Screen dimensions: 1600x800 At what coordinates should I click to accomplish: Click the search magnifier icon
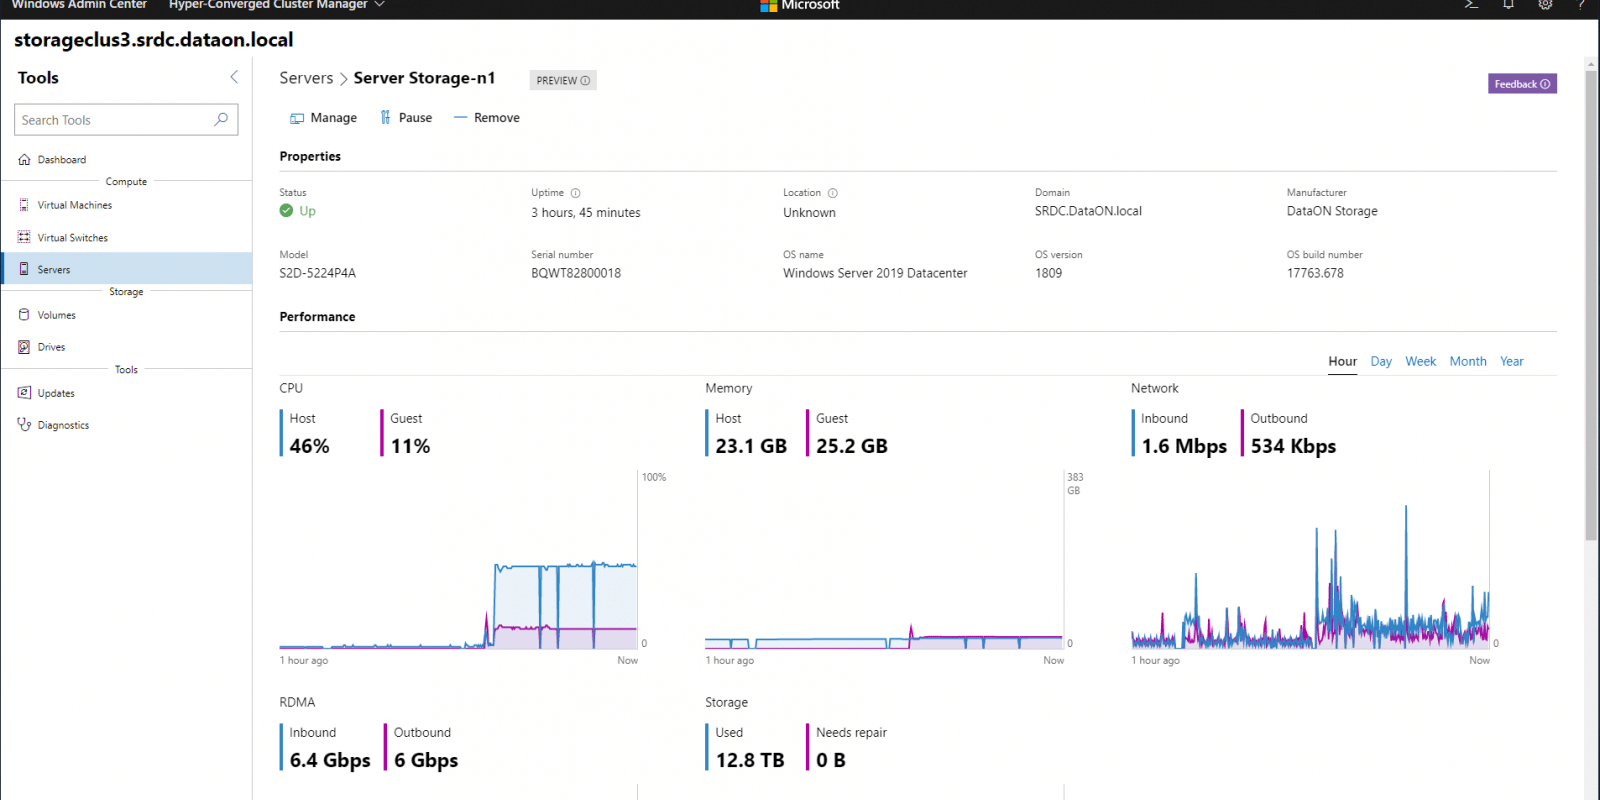click(221, 119)
